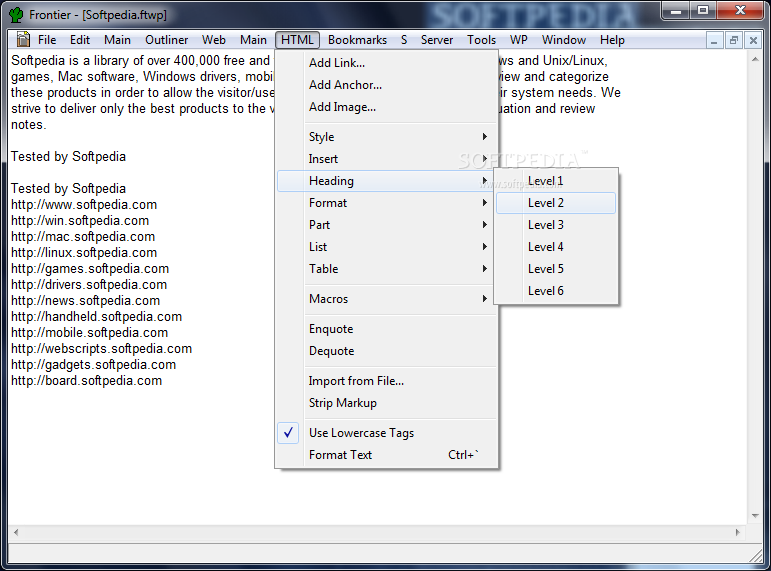Open the Web menu
Screen dimensions: 771x571
coord(214,40)
